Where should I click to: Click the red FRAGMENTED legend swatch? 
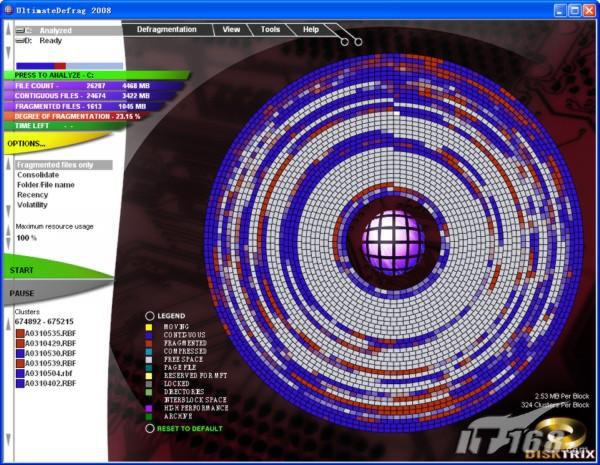click(x=148, y=343)
